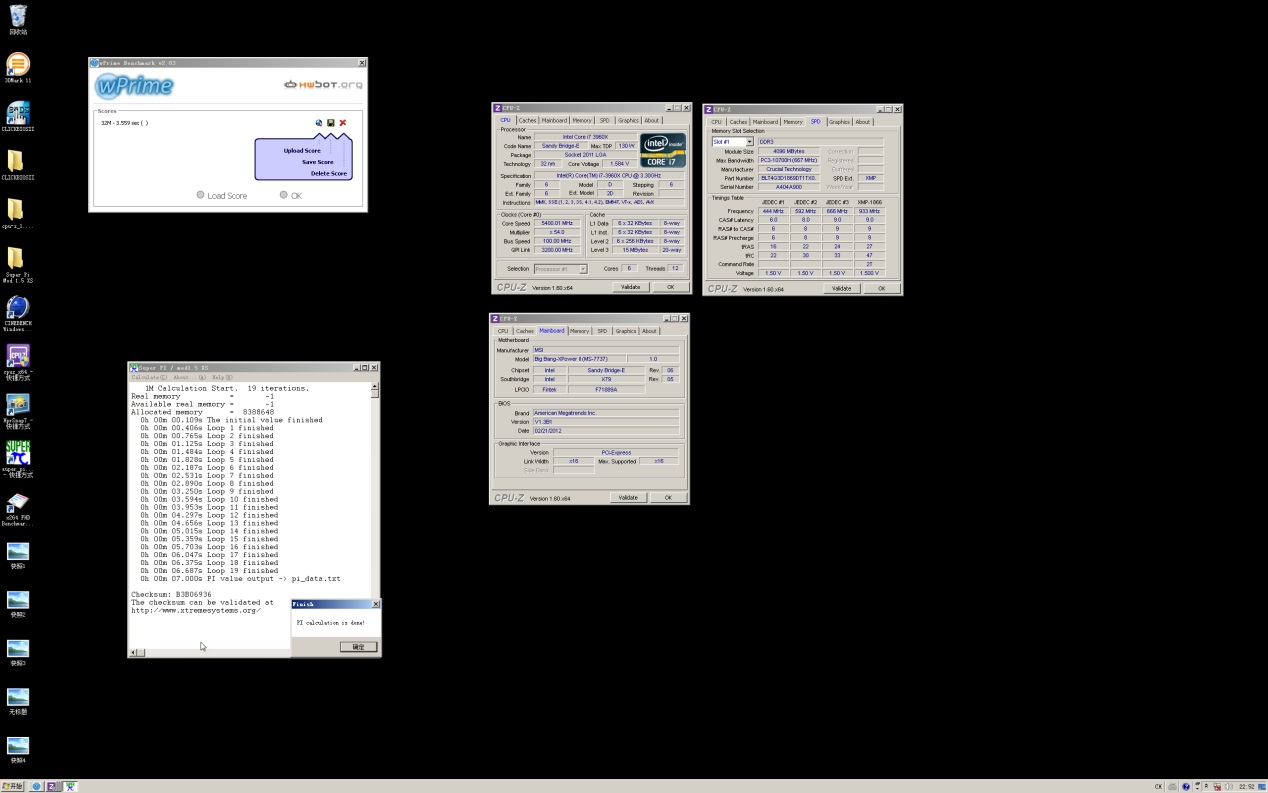Select the third image file icon on desktop

(x=18, y=648)
